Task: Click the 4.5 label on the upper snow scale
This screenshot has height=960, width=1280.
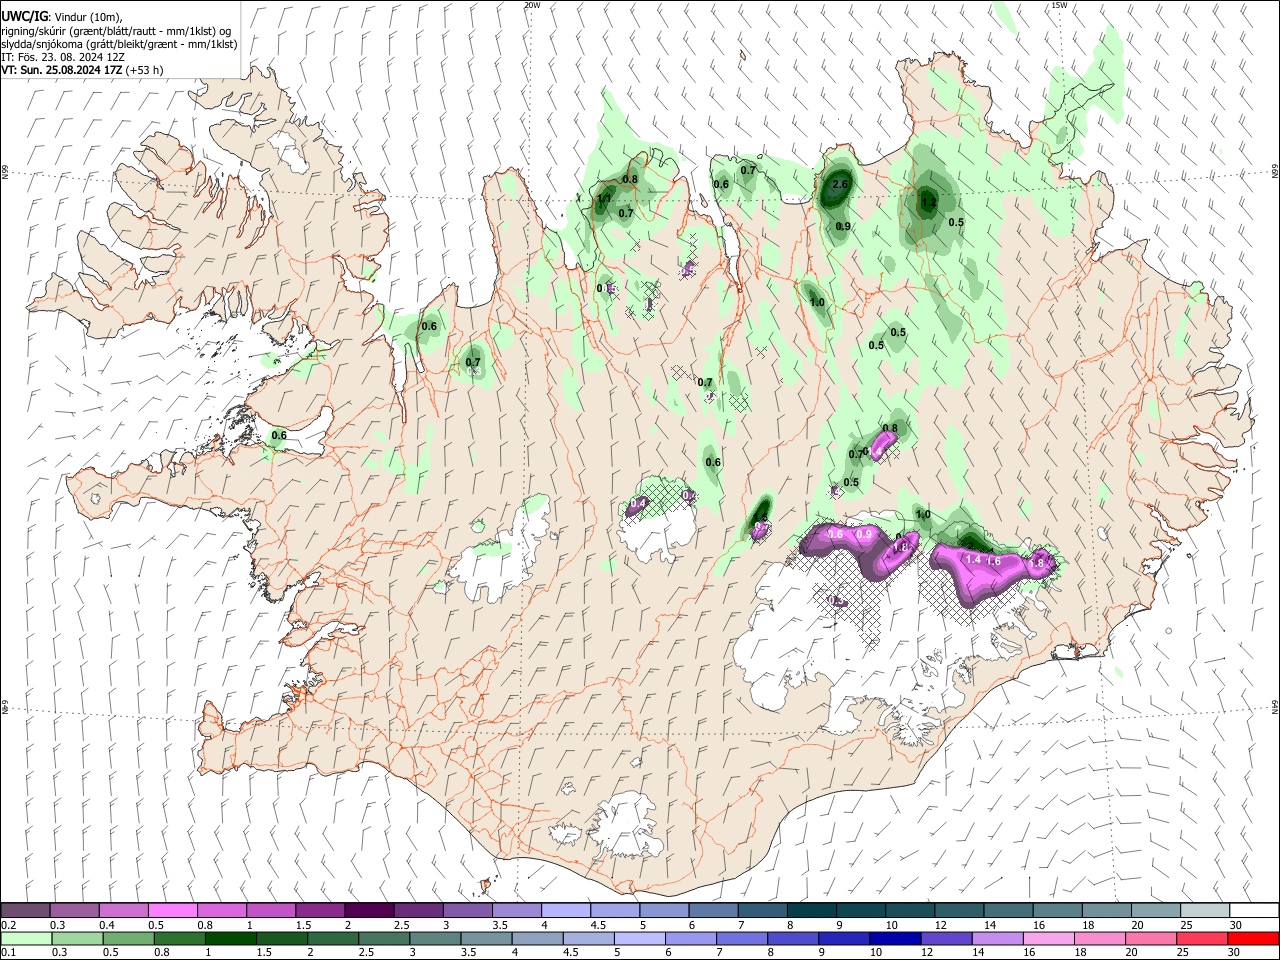Action: (599, 925)
